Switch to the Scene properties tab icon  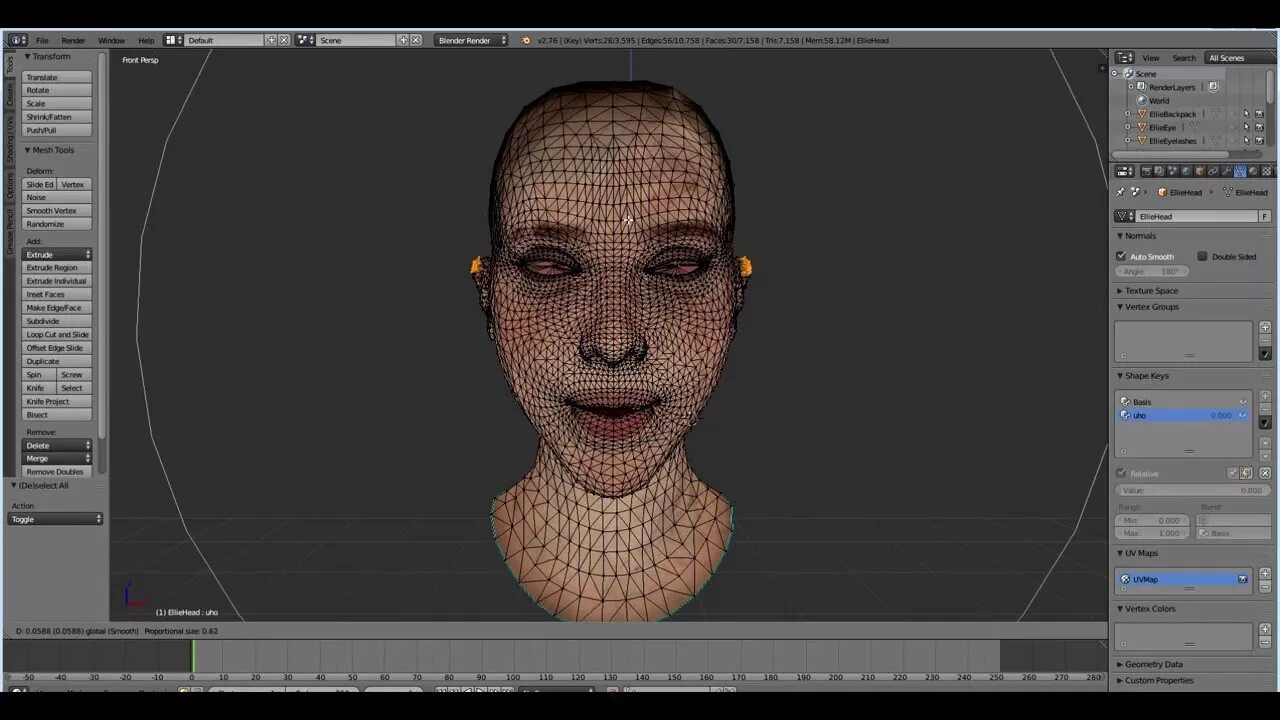point(1172,172)
